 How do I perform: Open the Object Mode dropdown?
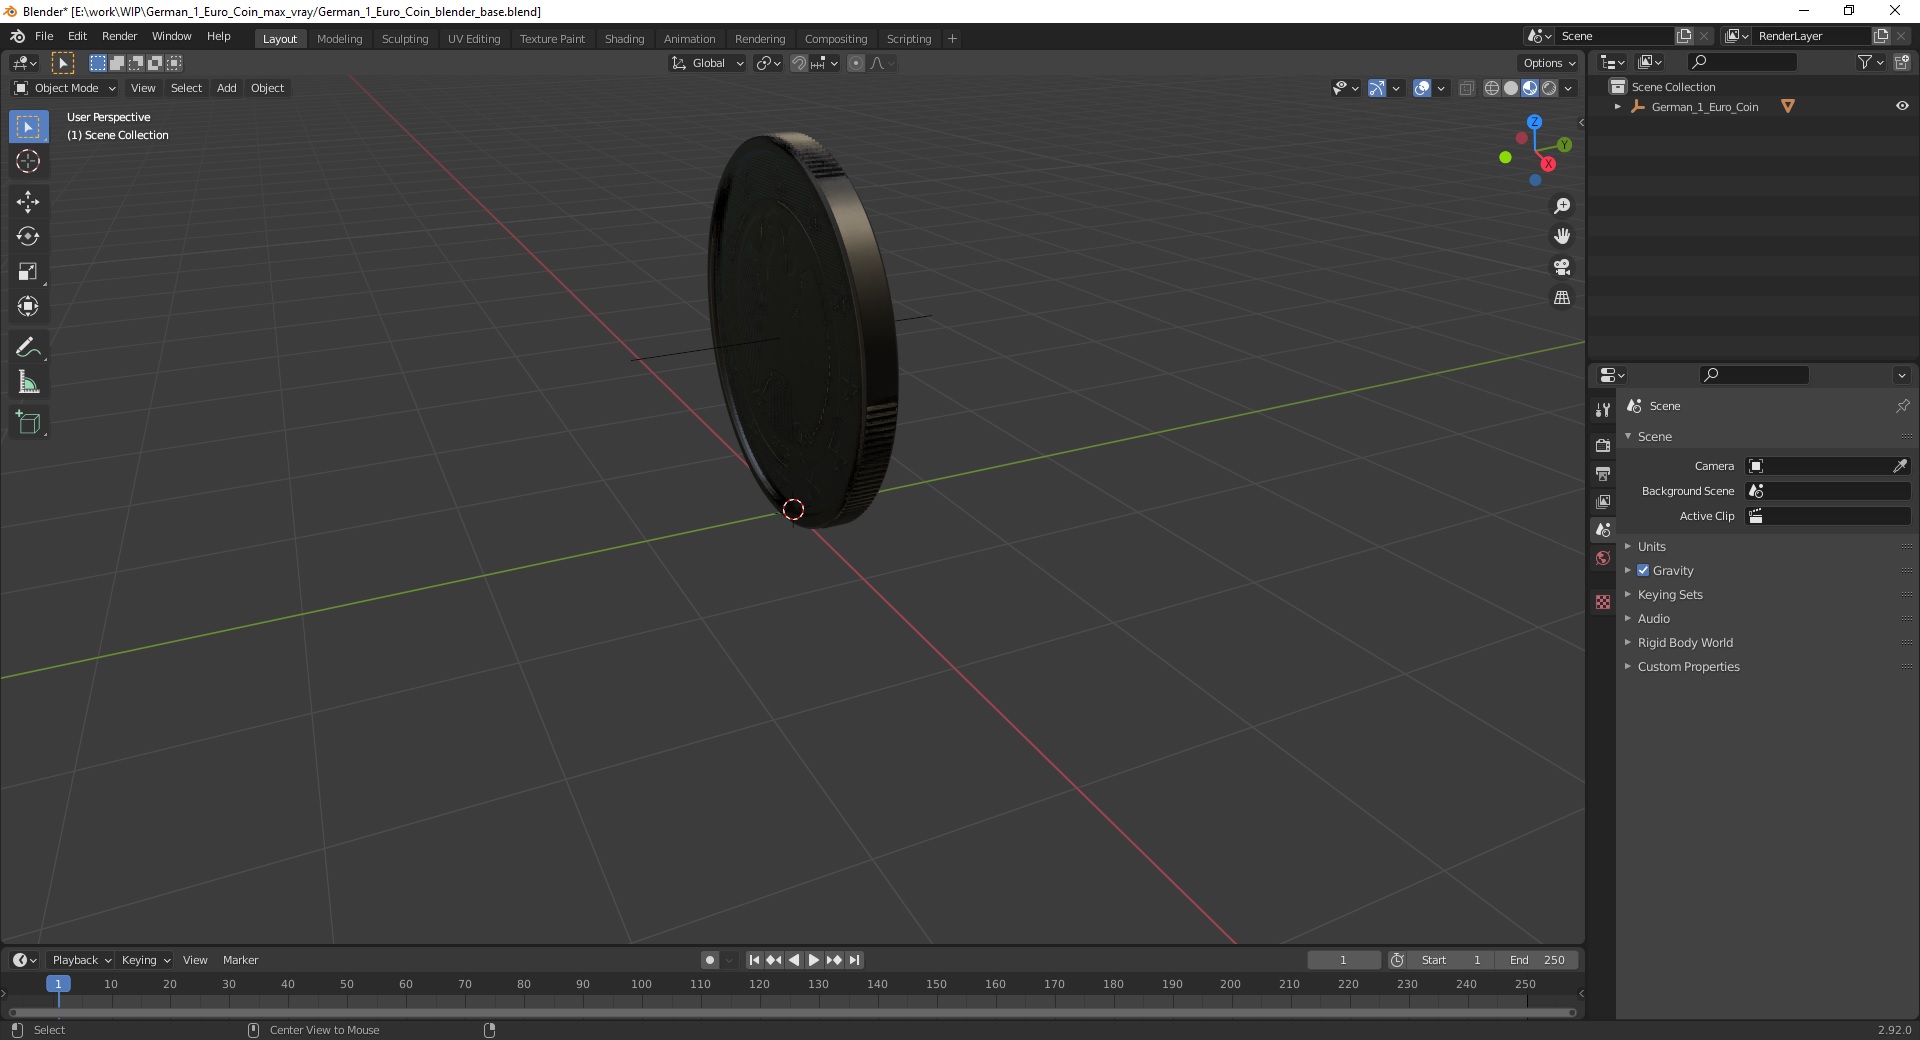tap(65, 88)
